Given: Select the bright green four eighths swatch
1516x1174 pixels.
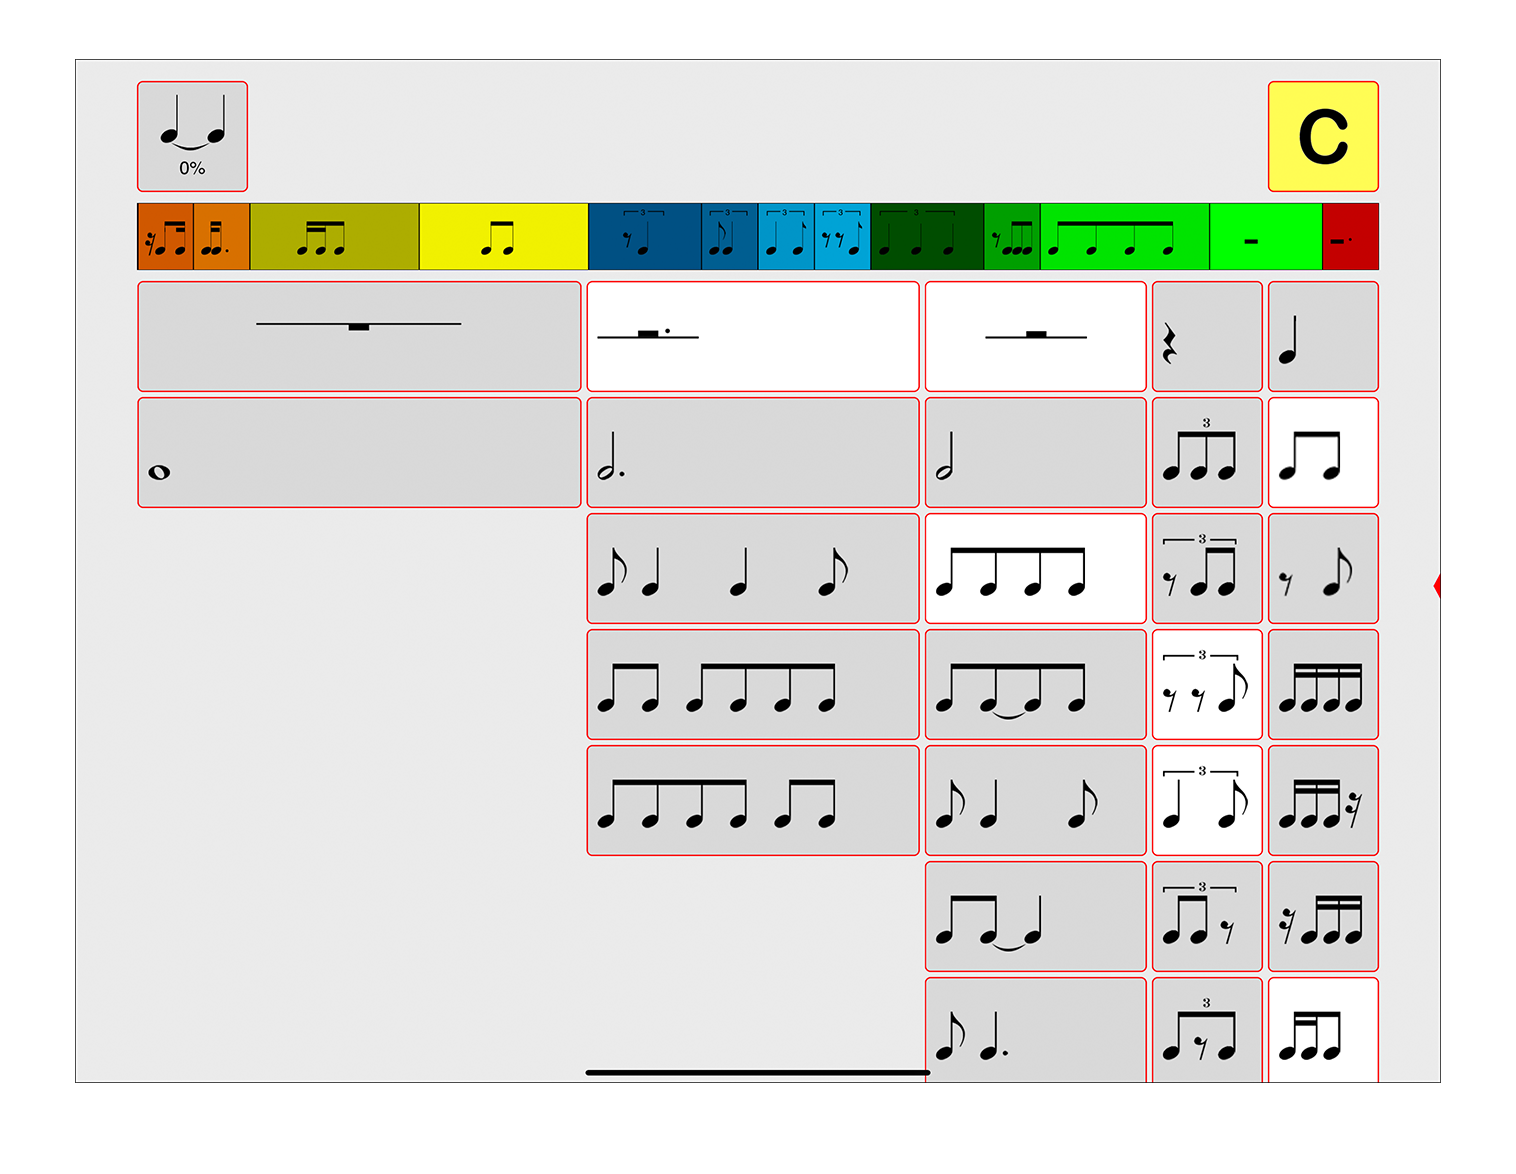Looking at the screenshot, I should coord(1125,237).
